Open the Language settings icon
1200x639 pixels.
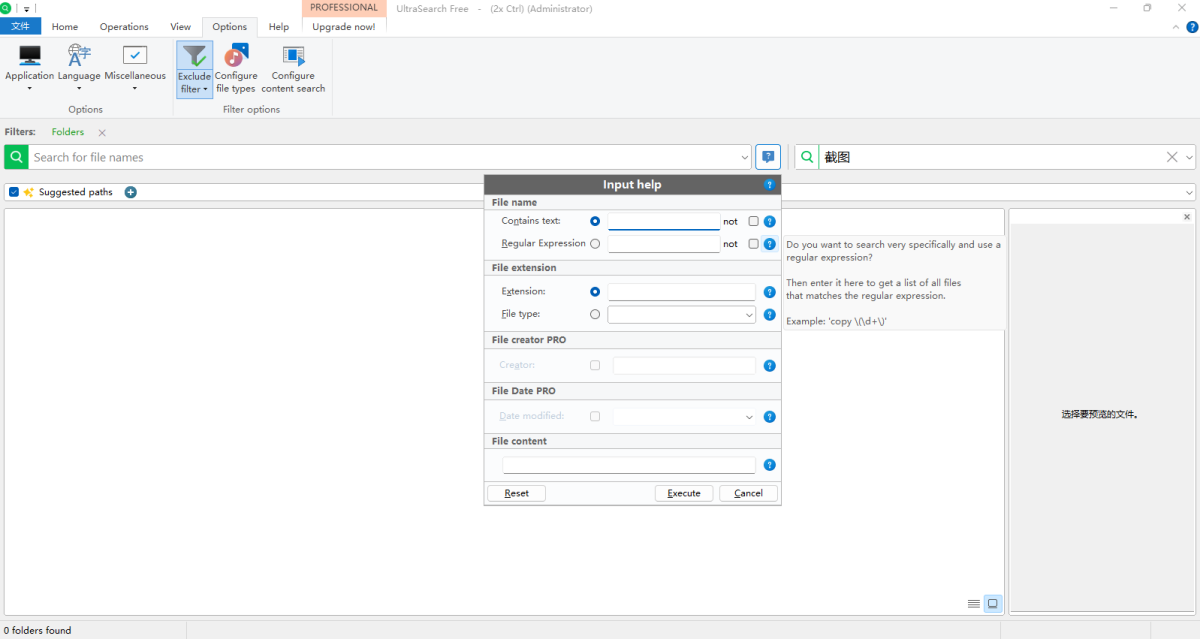[x=79, y=56]
